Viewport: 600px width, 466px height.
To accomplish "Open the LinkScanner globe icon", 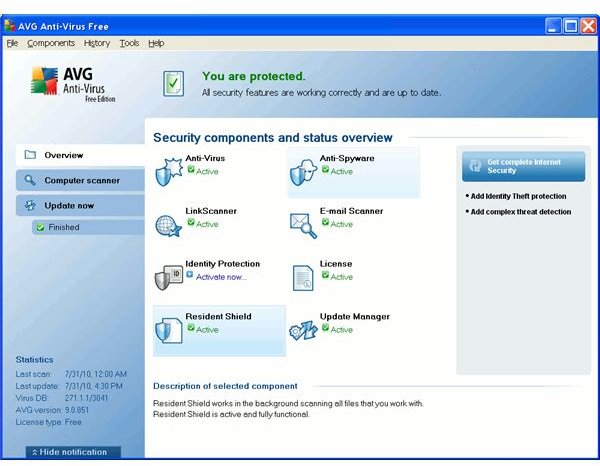I will pos(168,226).
